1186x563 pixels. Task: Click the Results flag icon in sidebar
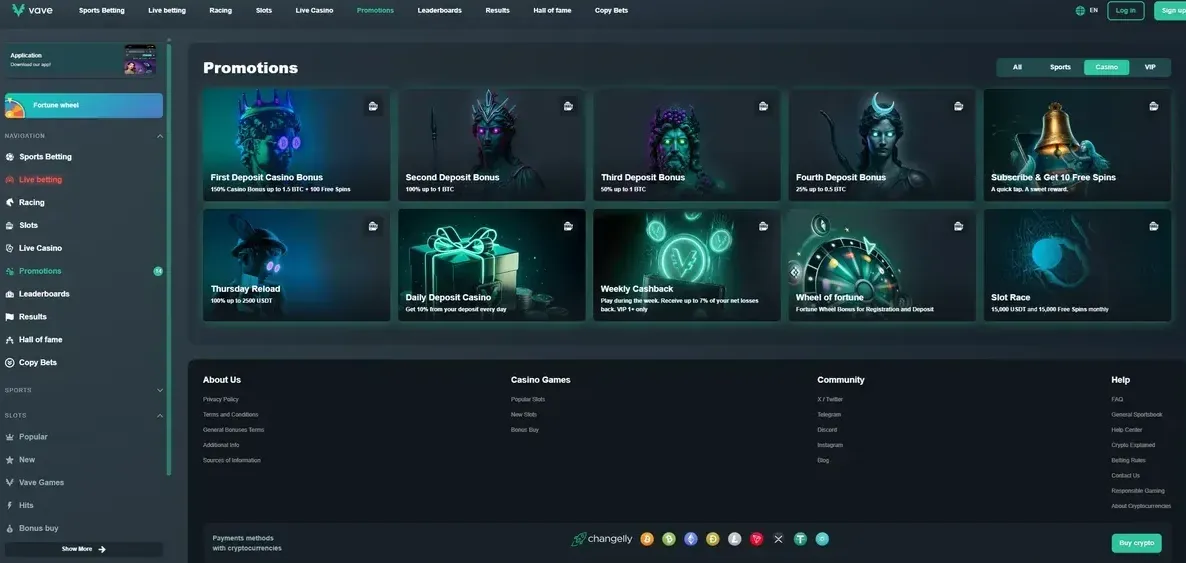click(x=10, y=317)
